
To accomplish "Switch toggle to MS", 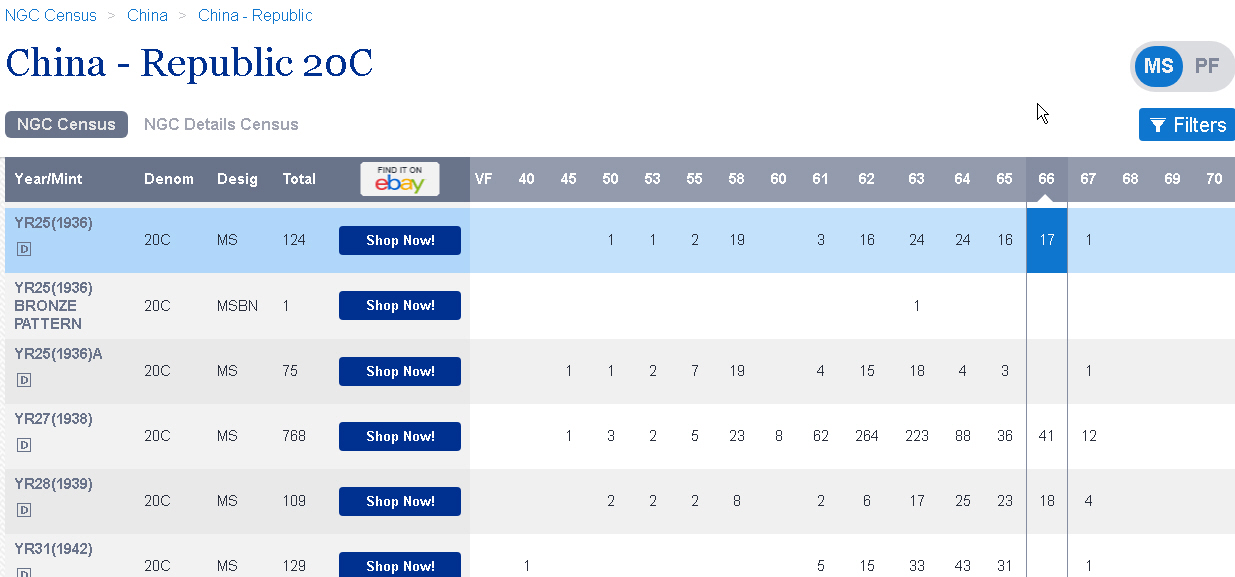I will click(x=1159, y=66).
